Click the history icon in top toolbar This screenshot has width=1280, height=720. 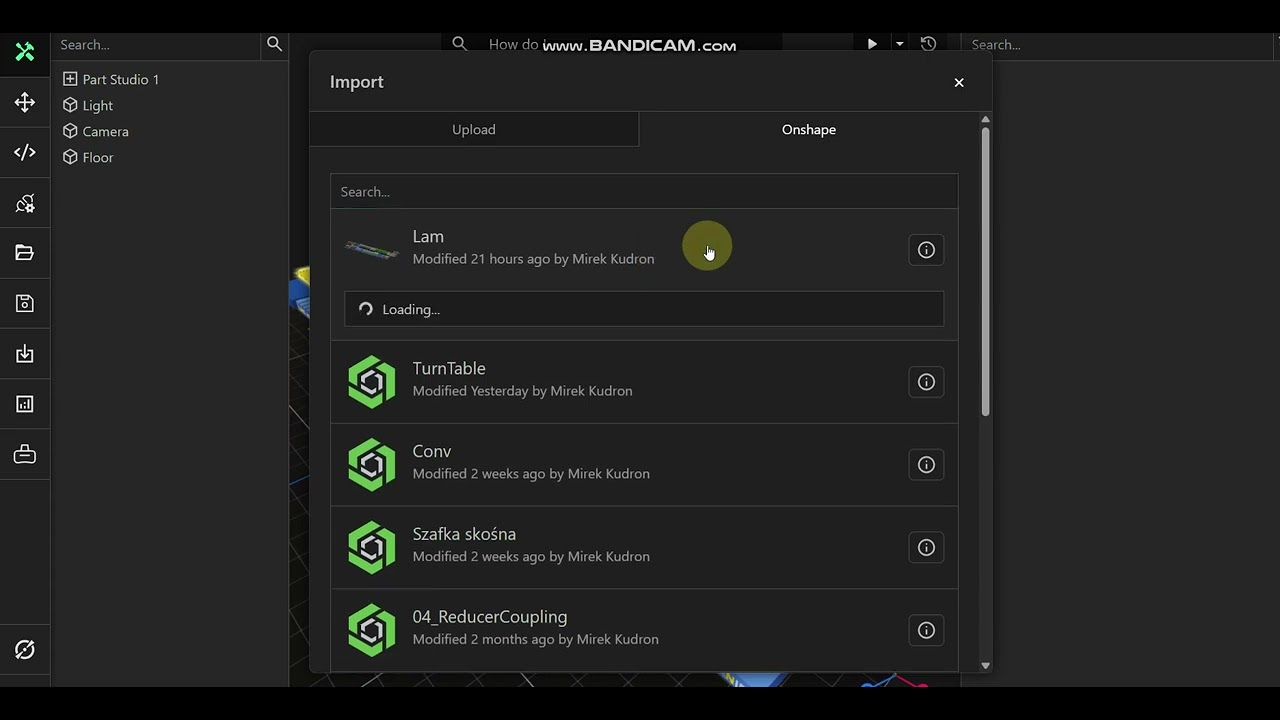pos(928,44)
